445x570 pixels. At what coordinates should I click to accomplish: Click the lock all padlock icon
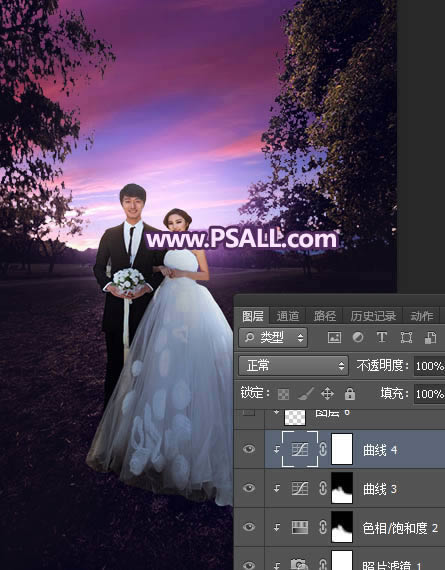pyautogui.click(x=350, y=393)
